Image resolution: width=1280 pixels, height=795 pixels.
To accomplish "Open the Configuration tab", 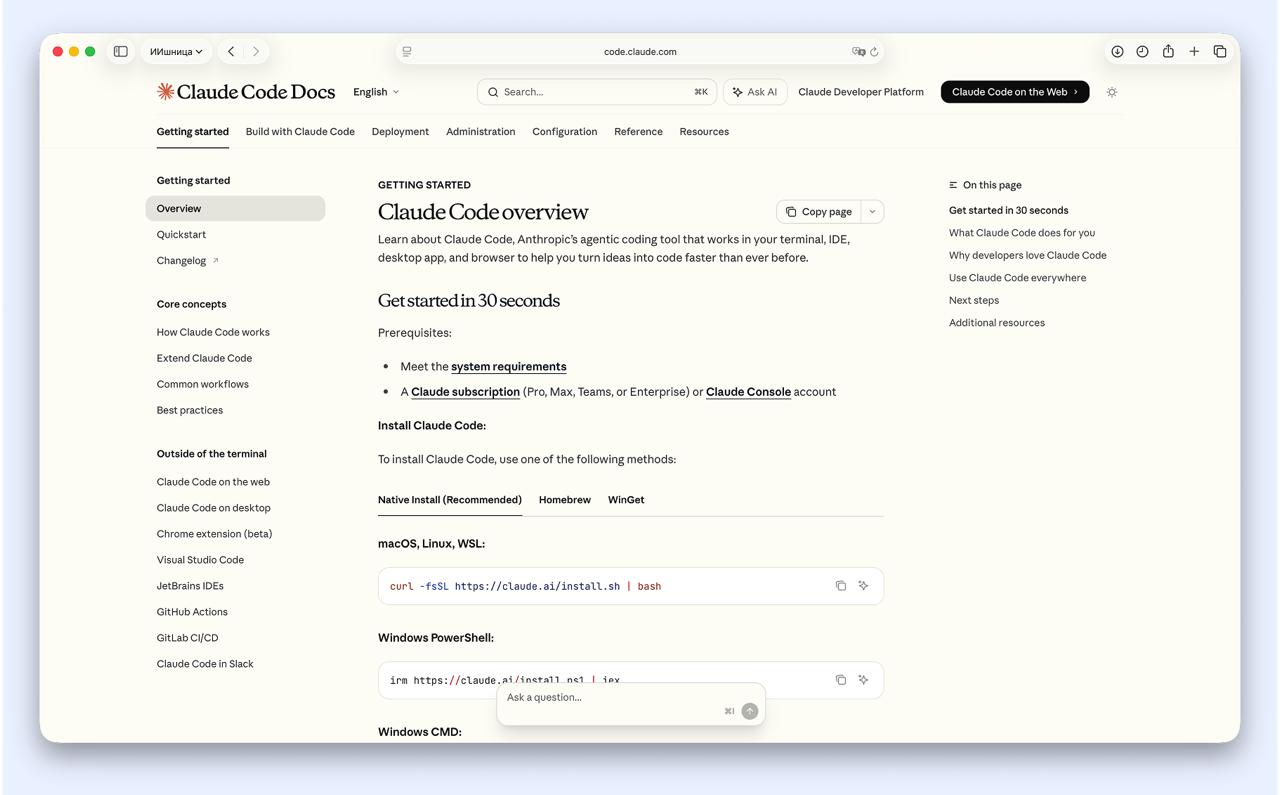I will click(565, 132).
